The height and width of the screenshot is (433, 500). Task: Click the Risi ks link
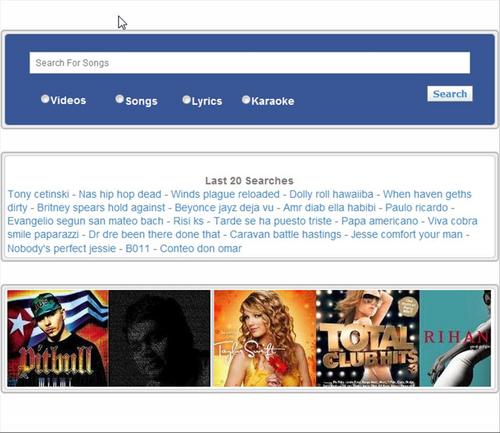pyautogui.click(x=188, y=221)
